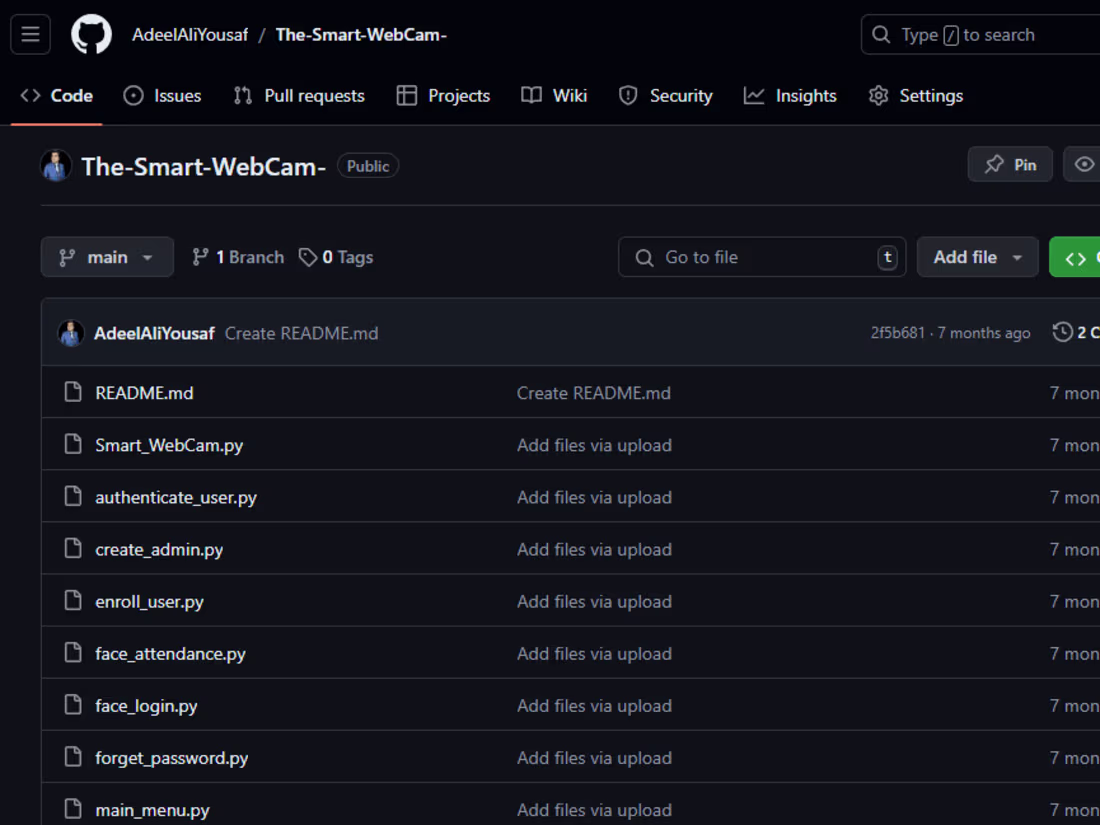Expand the Add file dropdown
Screen dimensions: 1100x825
[x=977, y=256]
